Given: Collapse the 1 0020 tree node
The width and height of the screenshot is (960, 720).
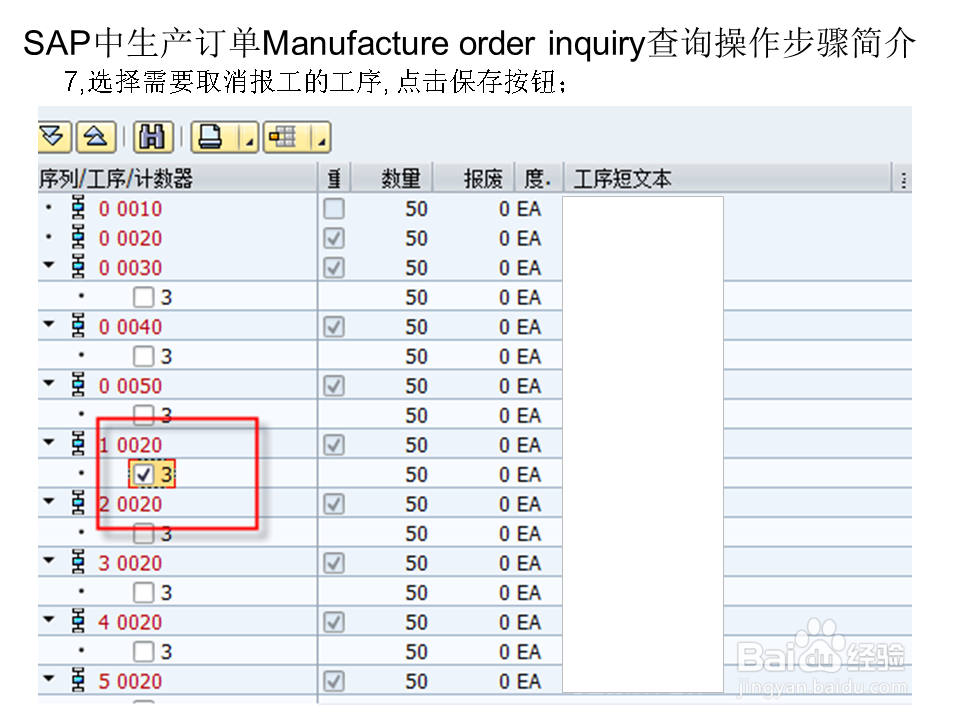Looking at the screenshot, I should point(49,442).
